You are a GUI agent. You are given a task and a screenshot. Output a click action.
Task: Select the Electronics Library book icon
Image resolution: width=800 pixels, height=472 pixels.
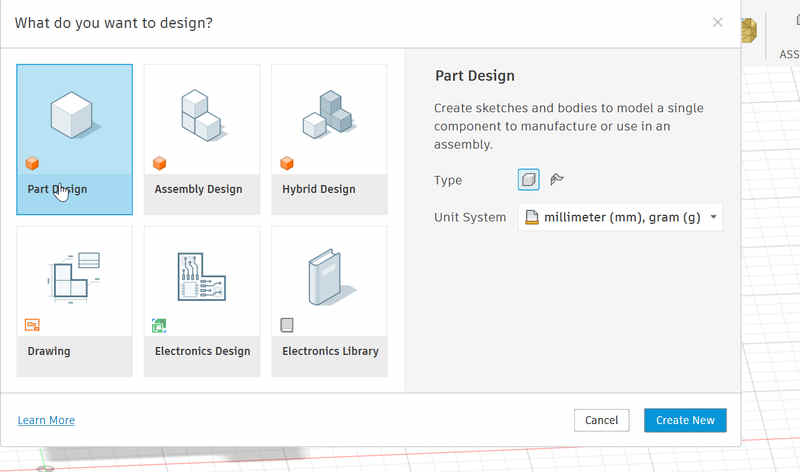tap(328, 277)
